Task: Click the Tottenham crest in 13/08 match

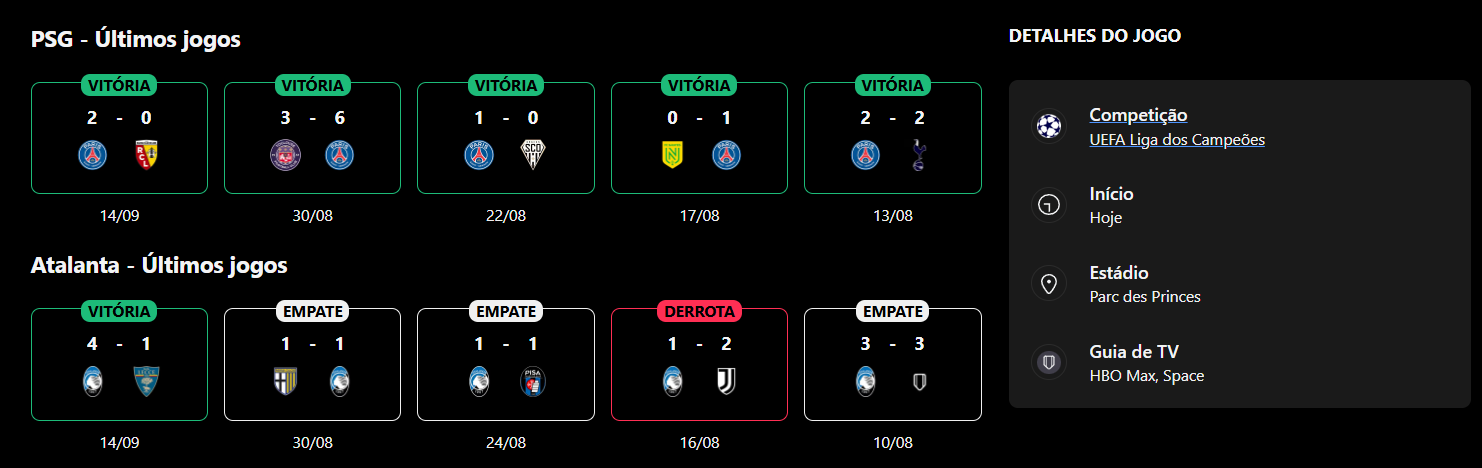Action: (x=919, y=154)
